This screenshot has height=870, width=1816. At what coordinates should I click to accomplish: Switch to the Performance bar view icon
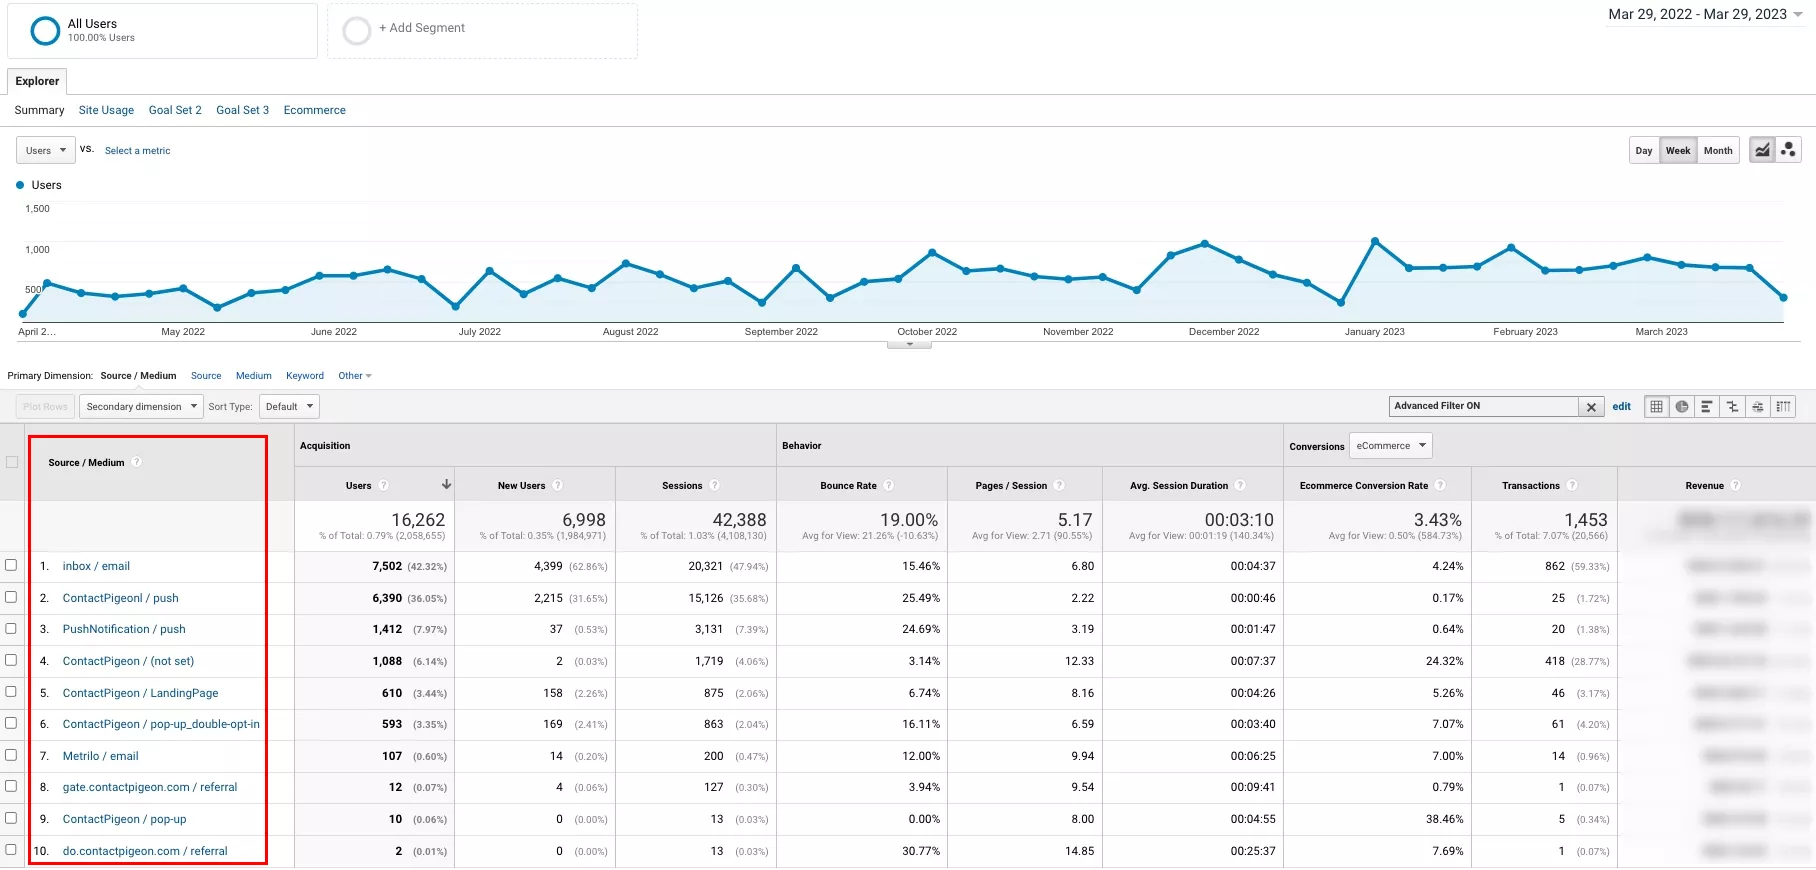click(1707, 406)
